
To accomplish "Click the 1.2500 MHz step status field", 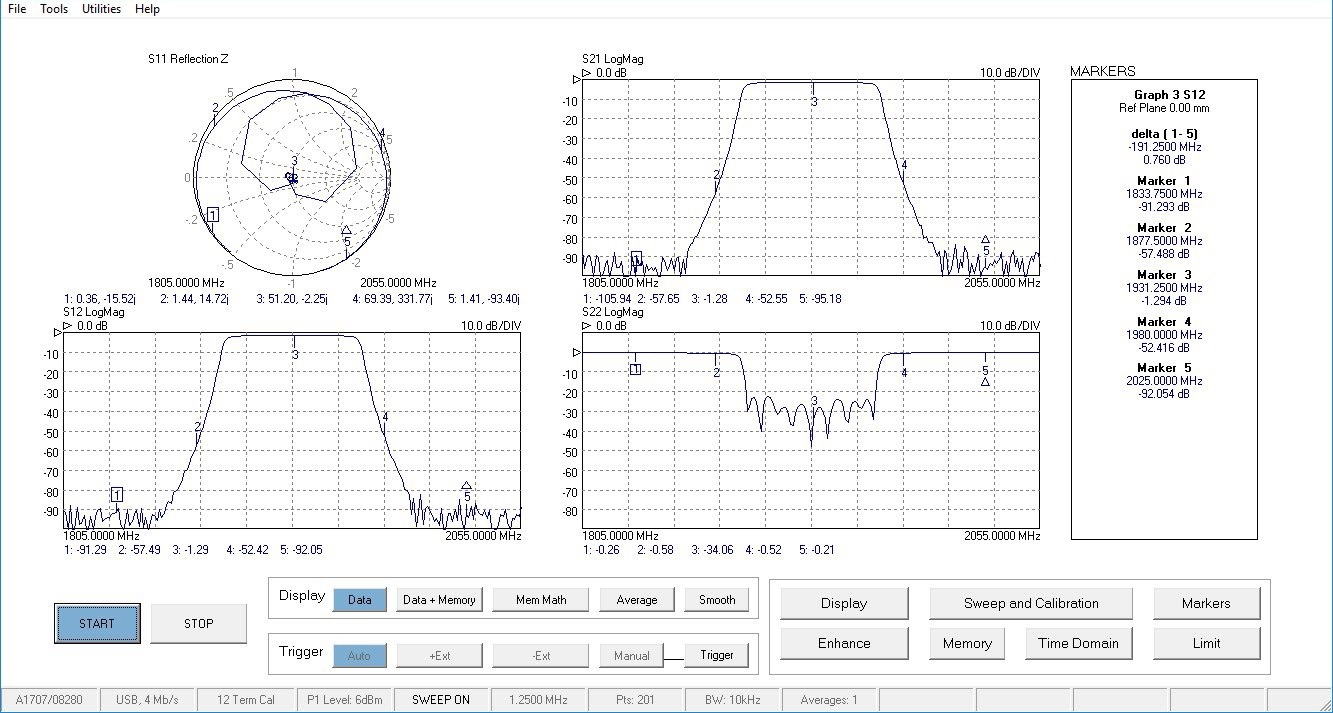I will point(539,700).
